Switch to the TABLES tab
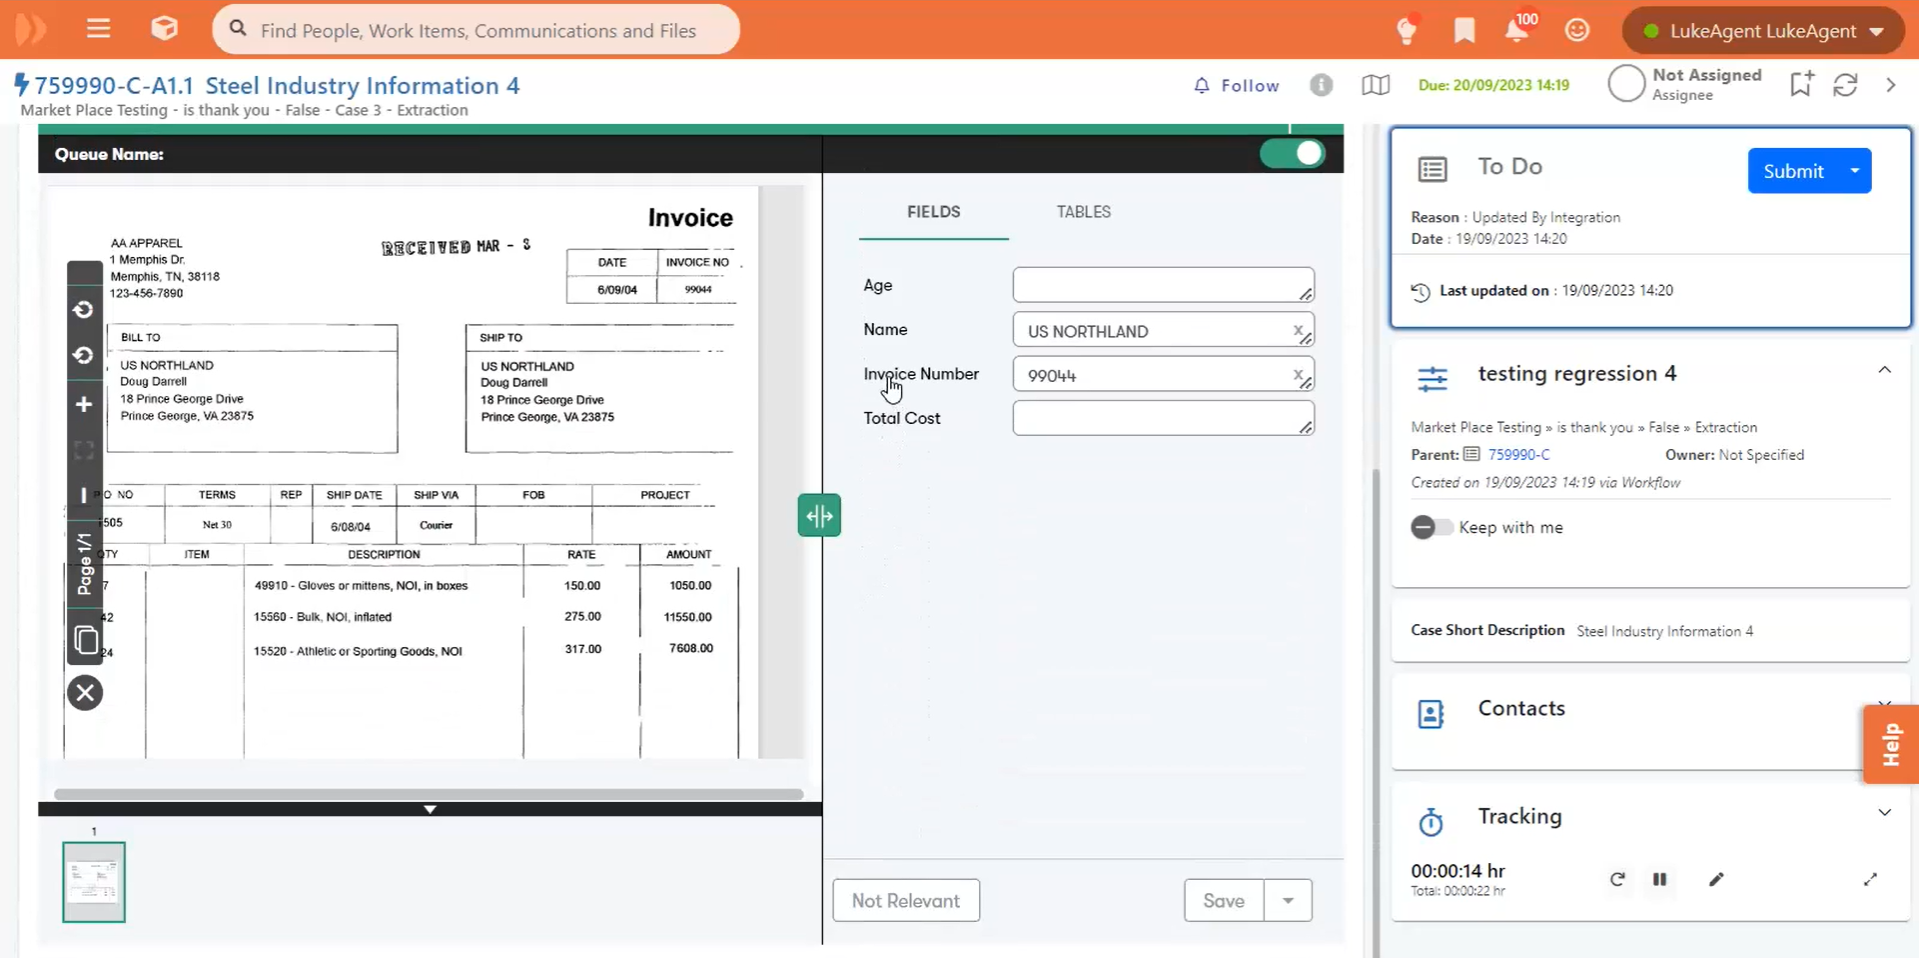The height and width of the screenshot is (958, 1919). tap(1083, 212)
